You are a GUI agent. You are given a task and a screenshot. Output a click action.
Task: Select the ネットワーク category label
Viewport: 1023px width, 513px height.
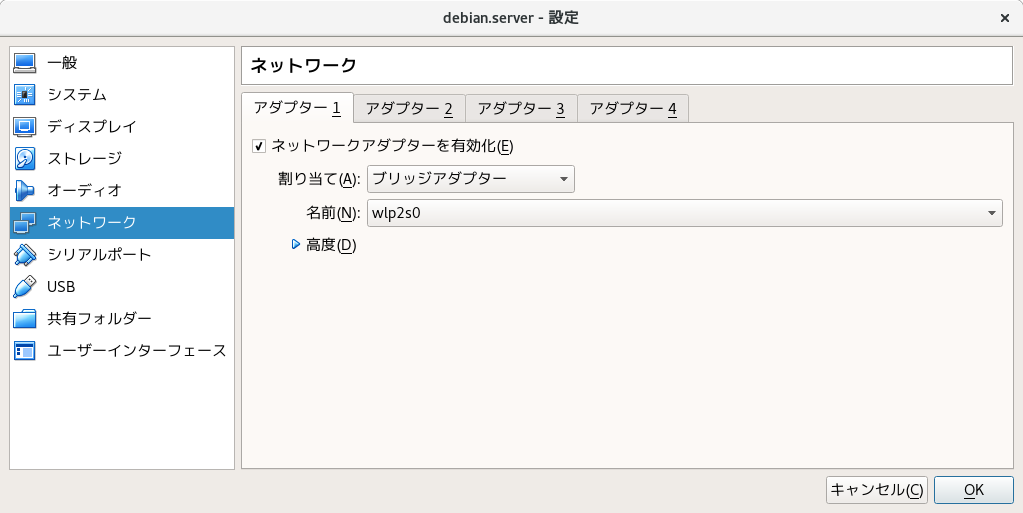[91, 223]
